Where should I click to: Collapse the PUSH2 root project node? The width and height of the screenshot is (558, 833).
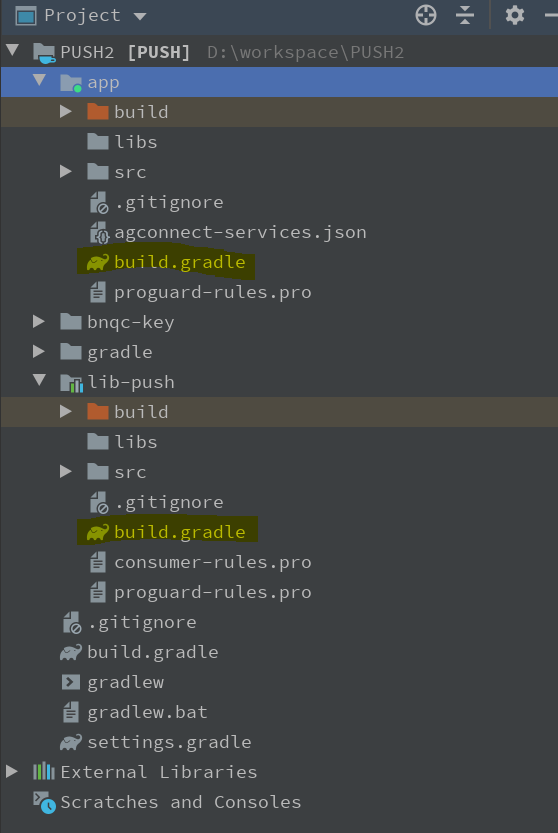click(x=13, y=51)
